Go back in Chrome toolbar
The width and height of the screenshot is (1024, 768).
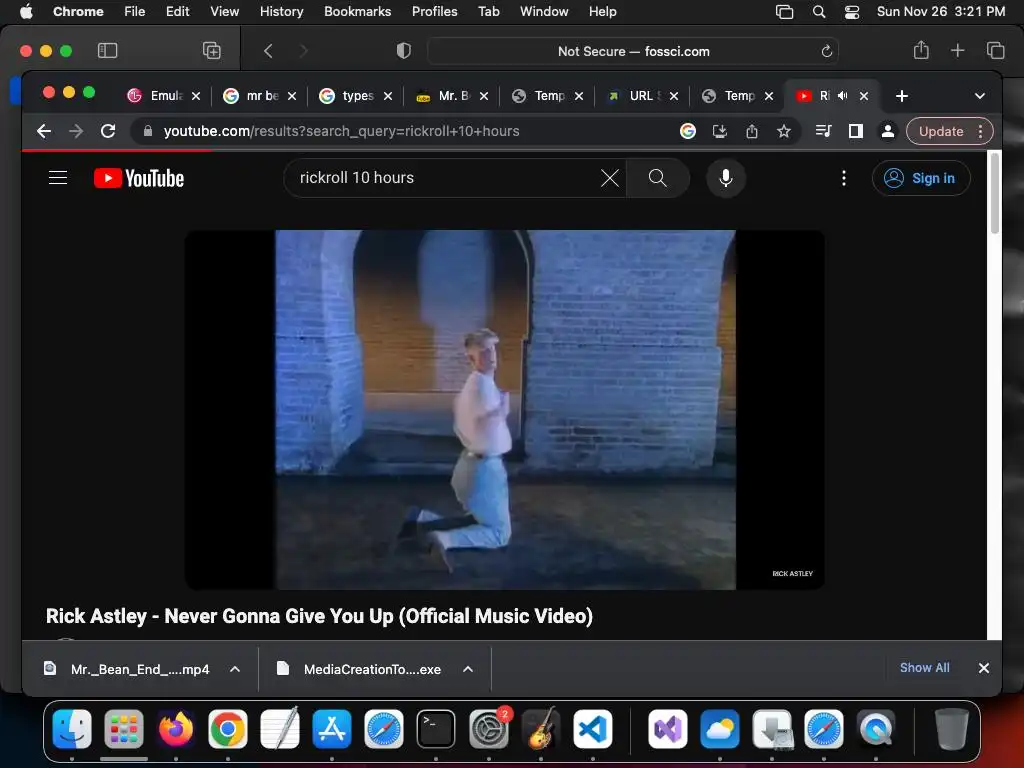tap(44, 131)
